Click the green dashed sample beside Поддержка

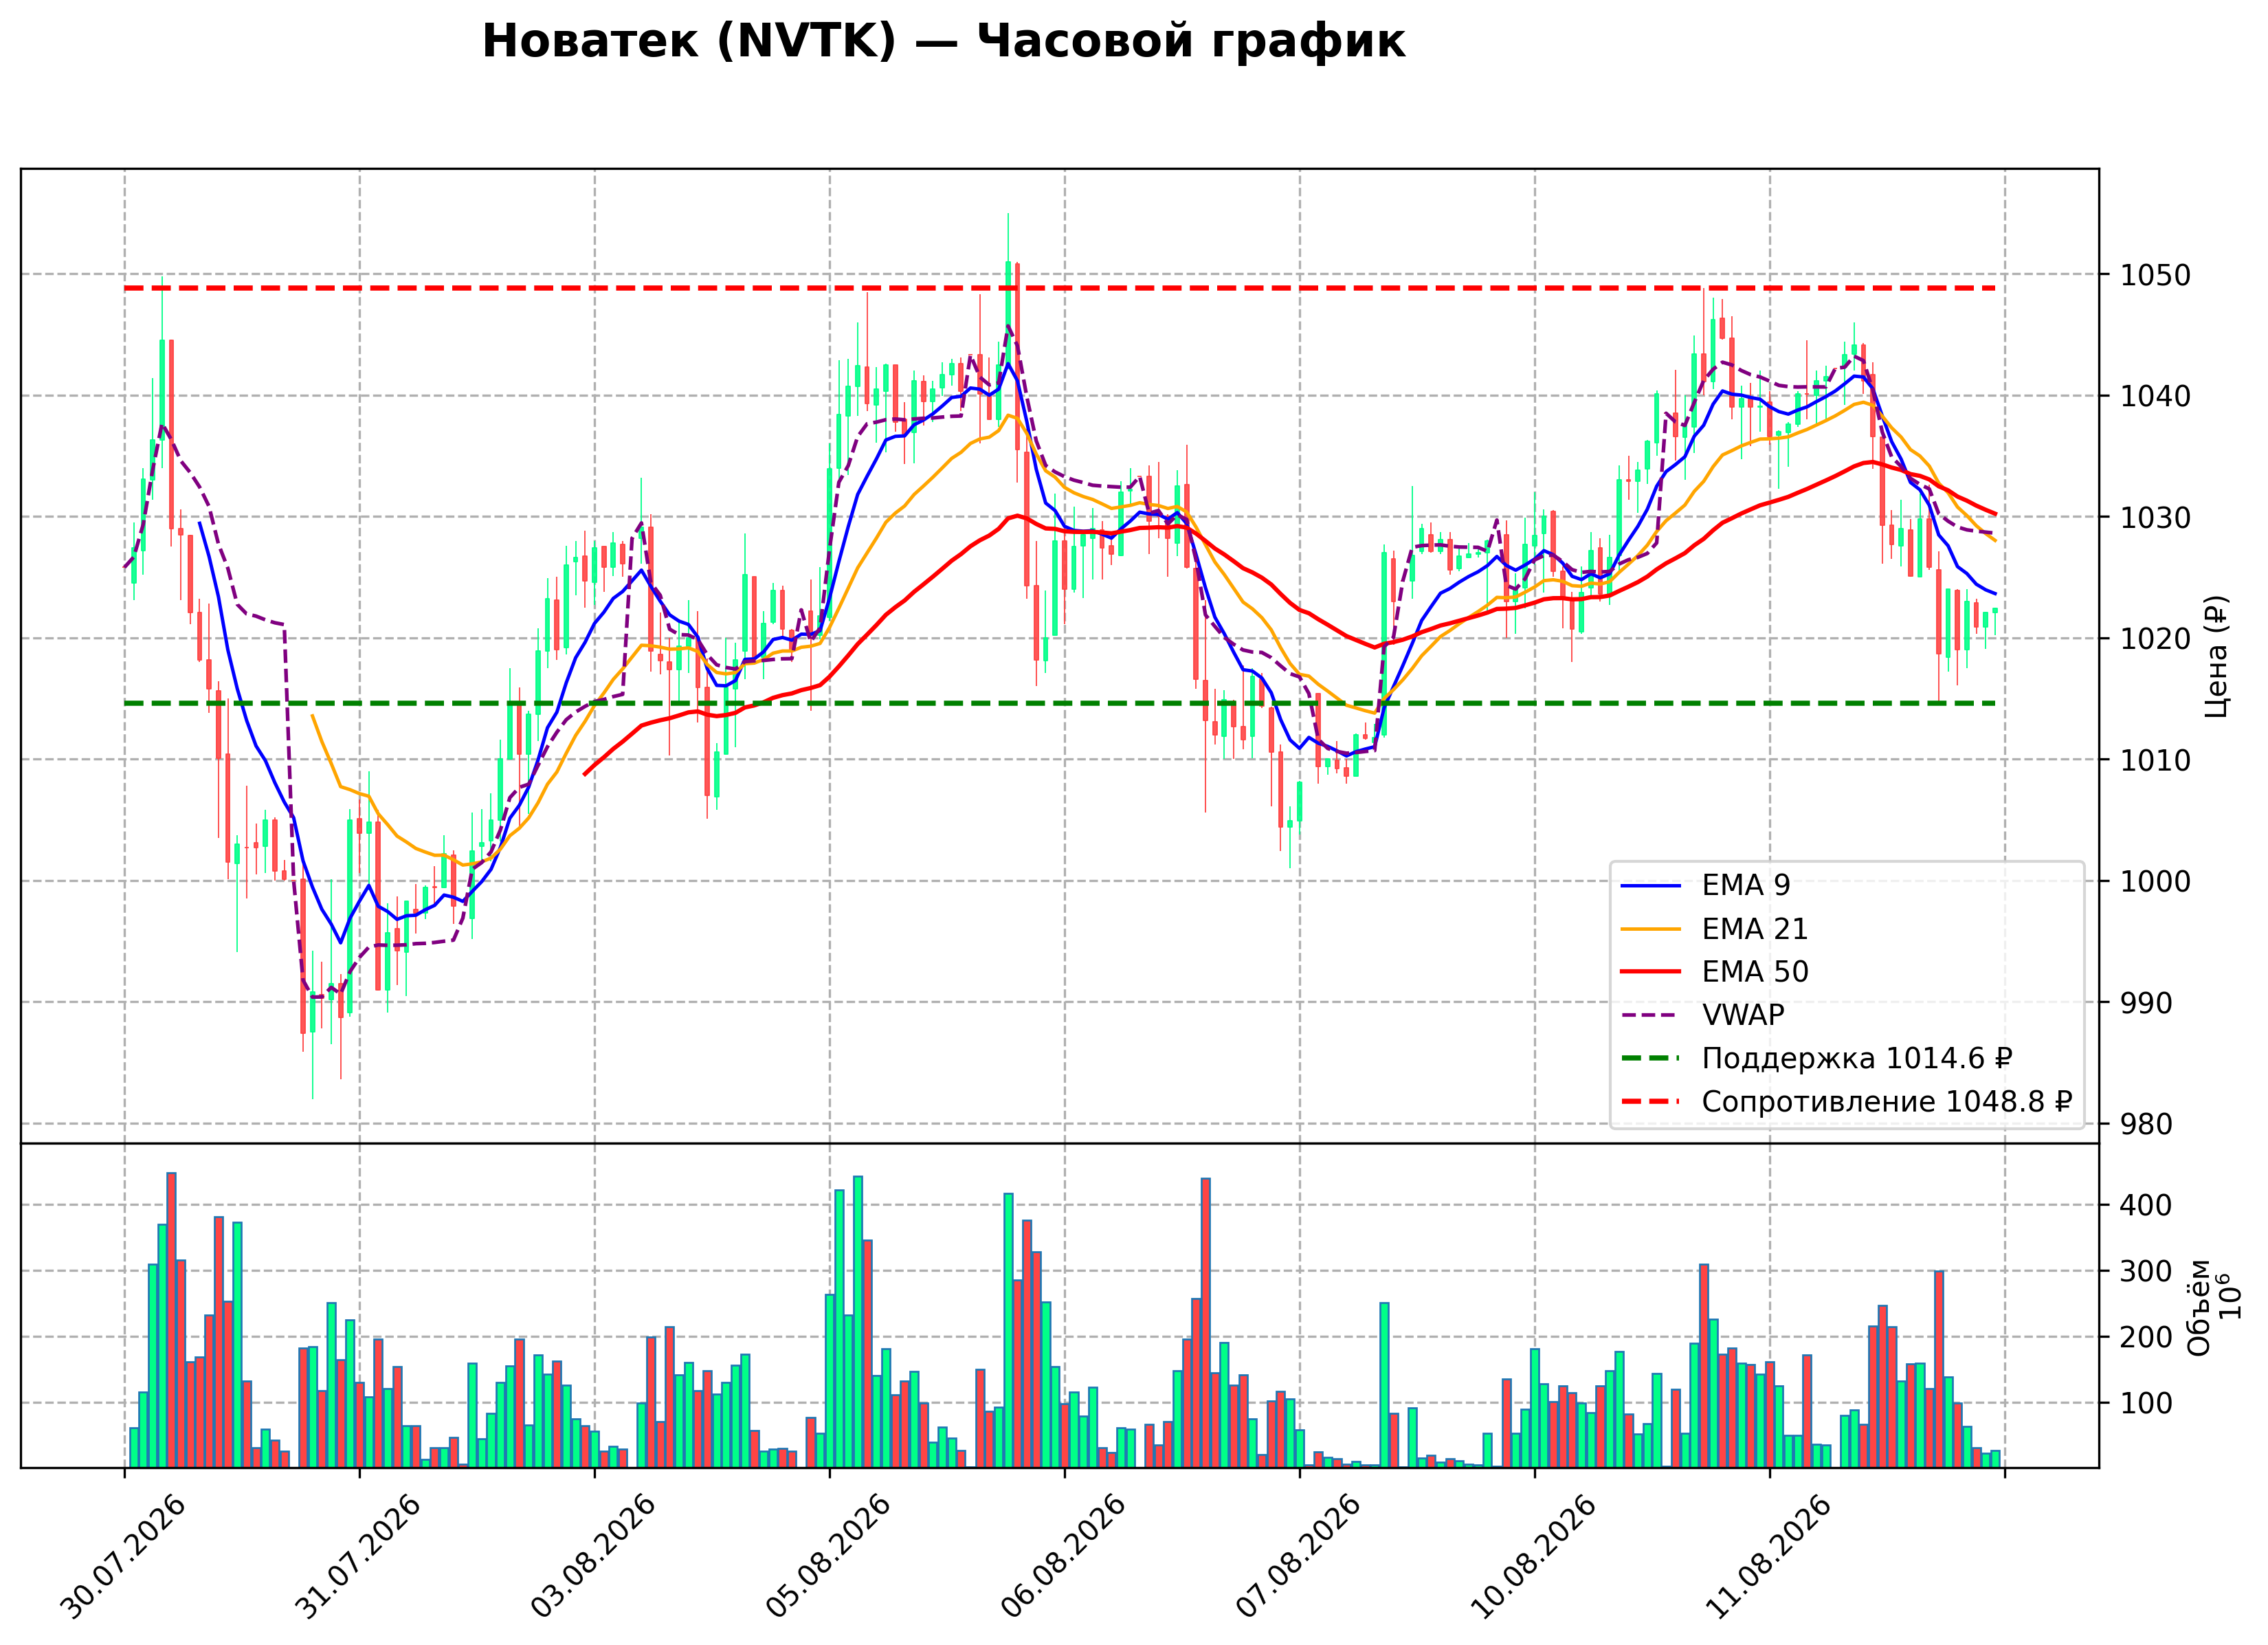(1651, 1058)
